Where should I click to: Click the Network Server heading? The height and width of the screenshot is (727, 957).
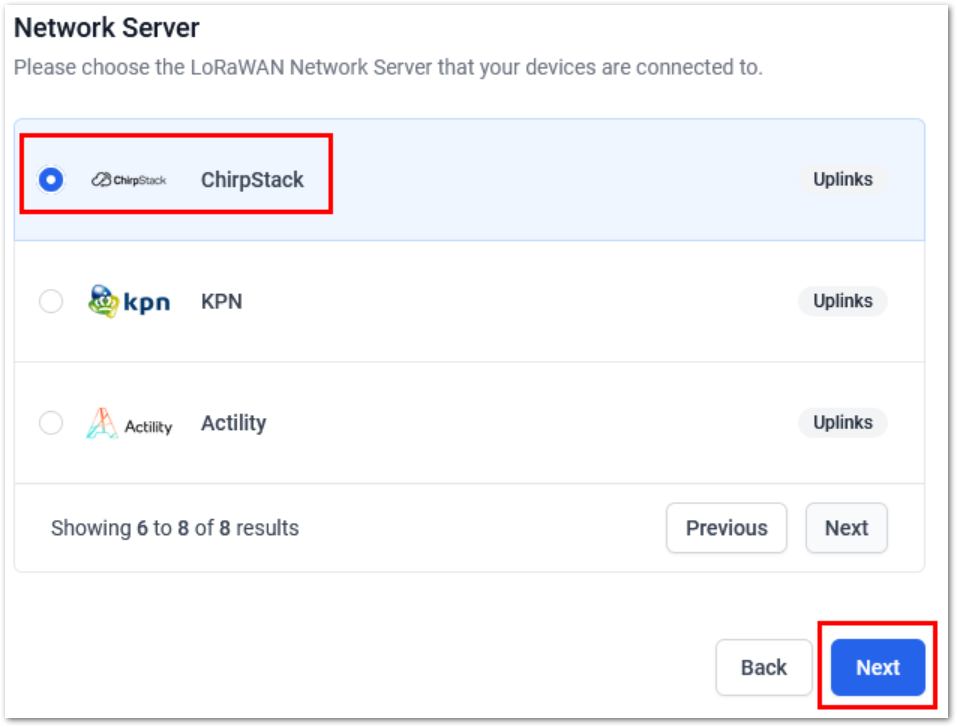point(106,28)
